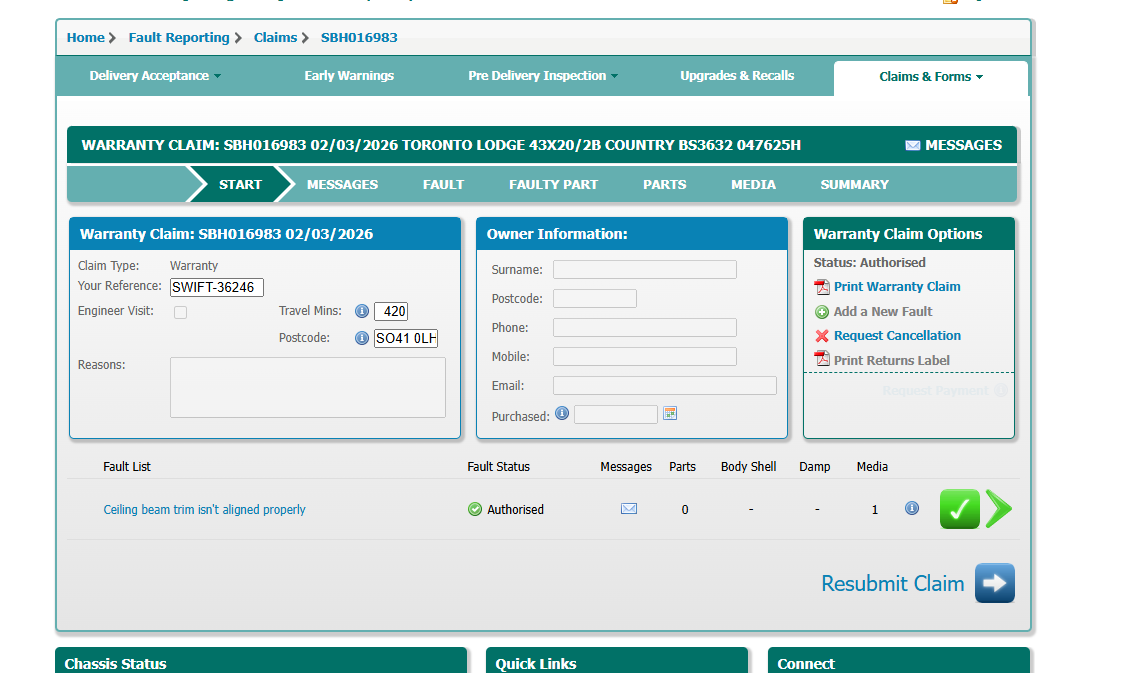Click the claim Postcode field SO41 0LH

(406, 338)
